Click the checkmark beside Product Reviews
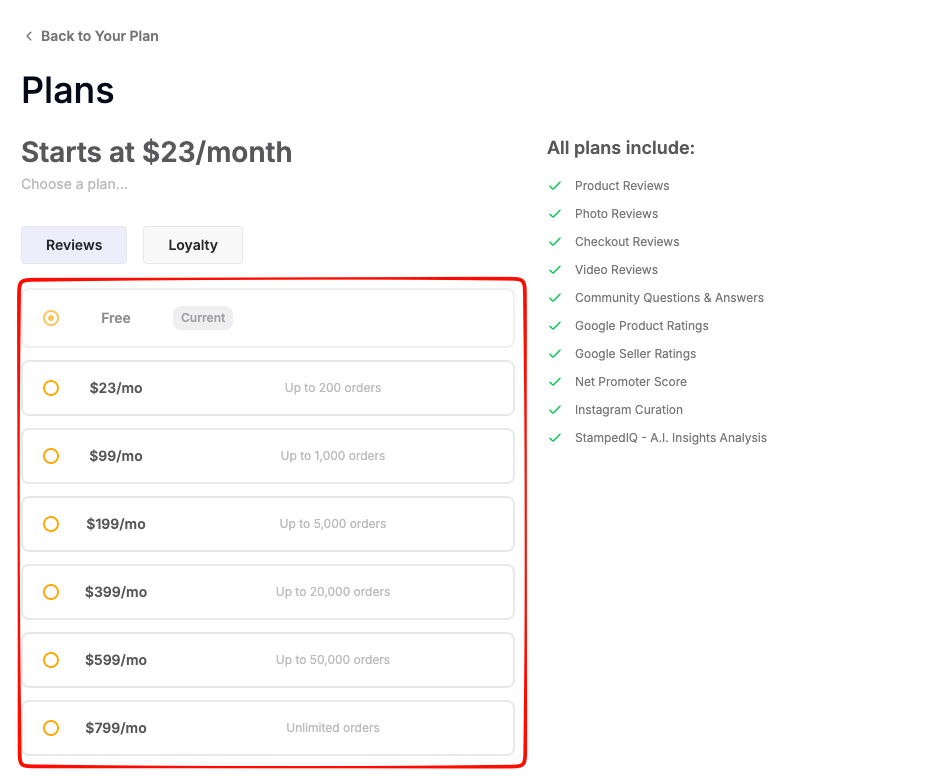The height and width of the screenshot is (780, 931). [555, 186]
